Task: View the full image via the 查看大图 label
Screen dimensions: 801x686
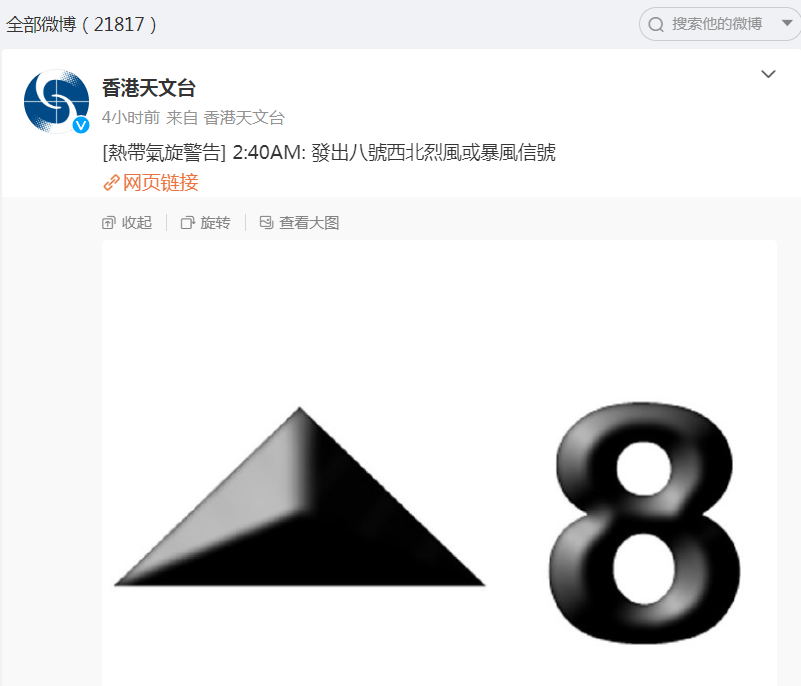Action: 309,223
